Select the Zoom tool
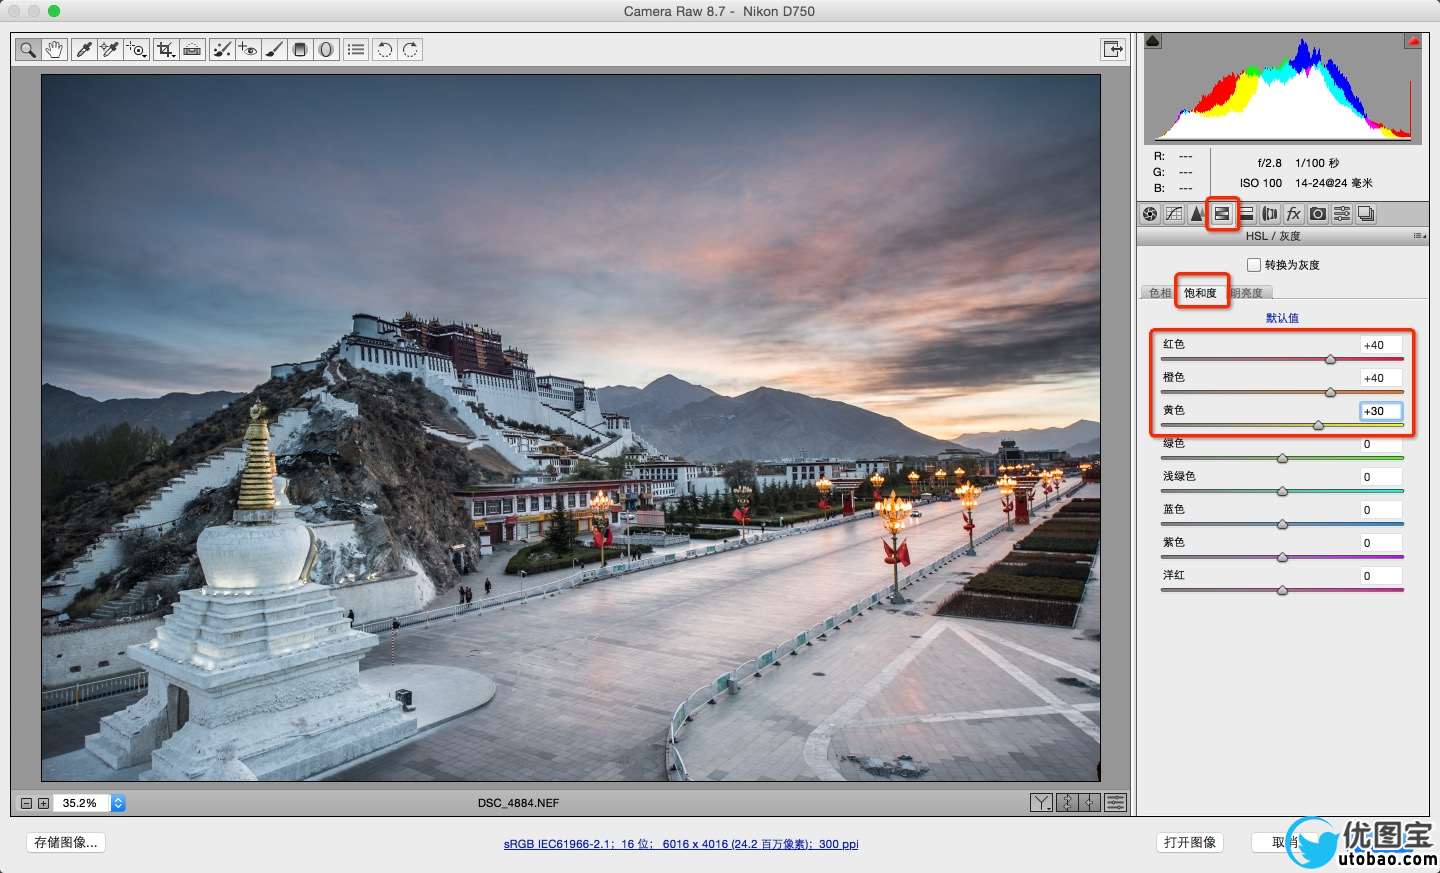 click(28, 49)
